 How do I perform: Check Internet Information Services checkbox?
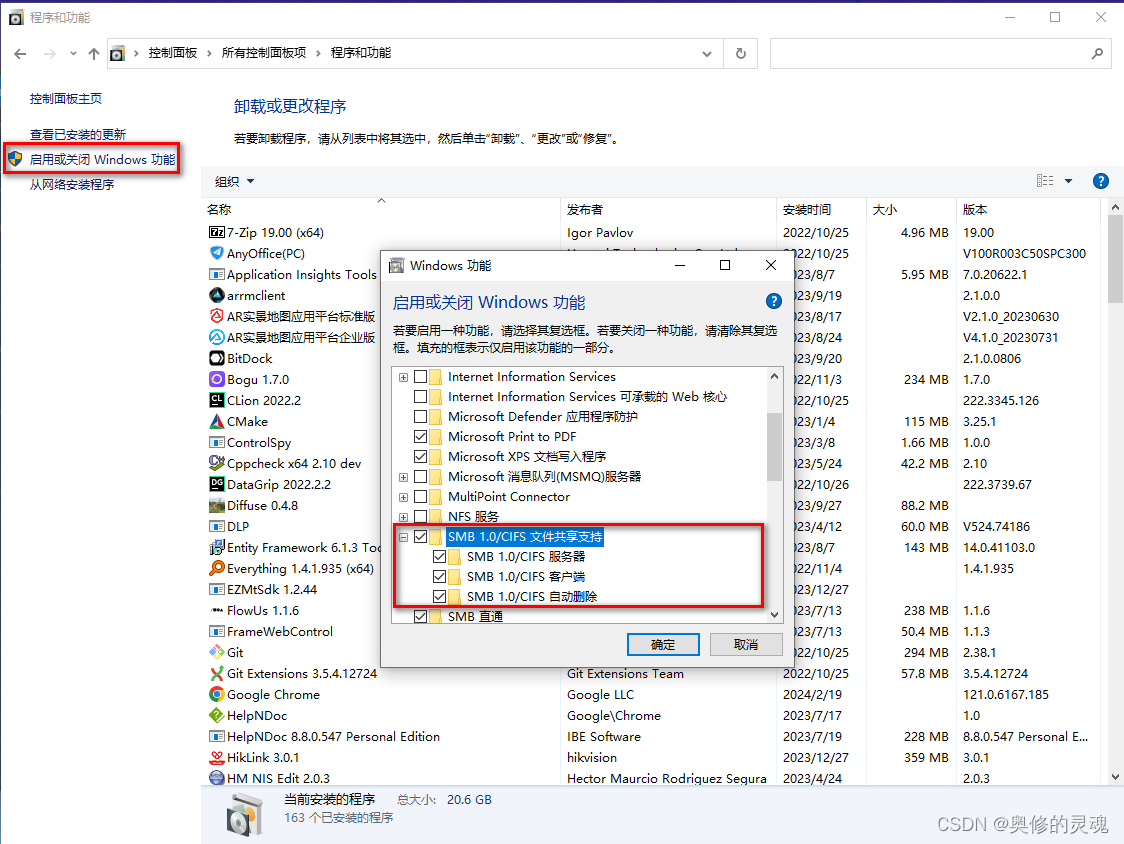421,376
